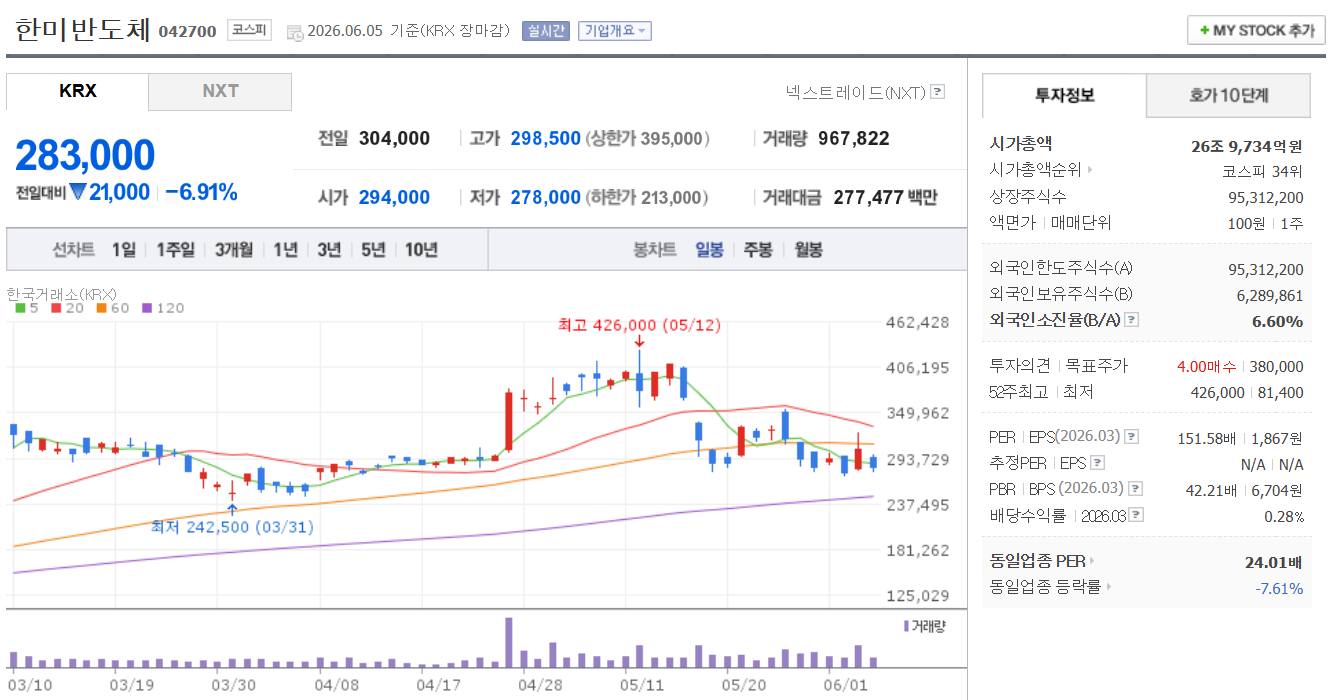Toggle the 실시간 real-time button
1330x700 pixels.
click(x=545, y=31)
